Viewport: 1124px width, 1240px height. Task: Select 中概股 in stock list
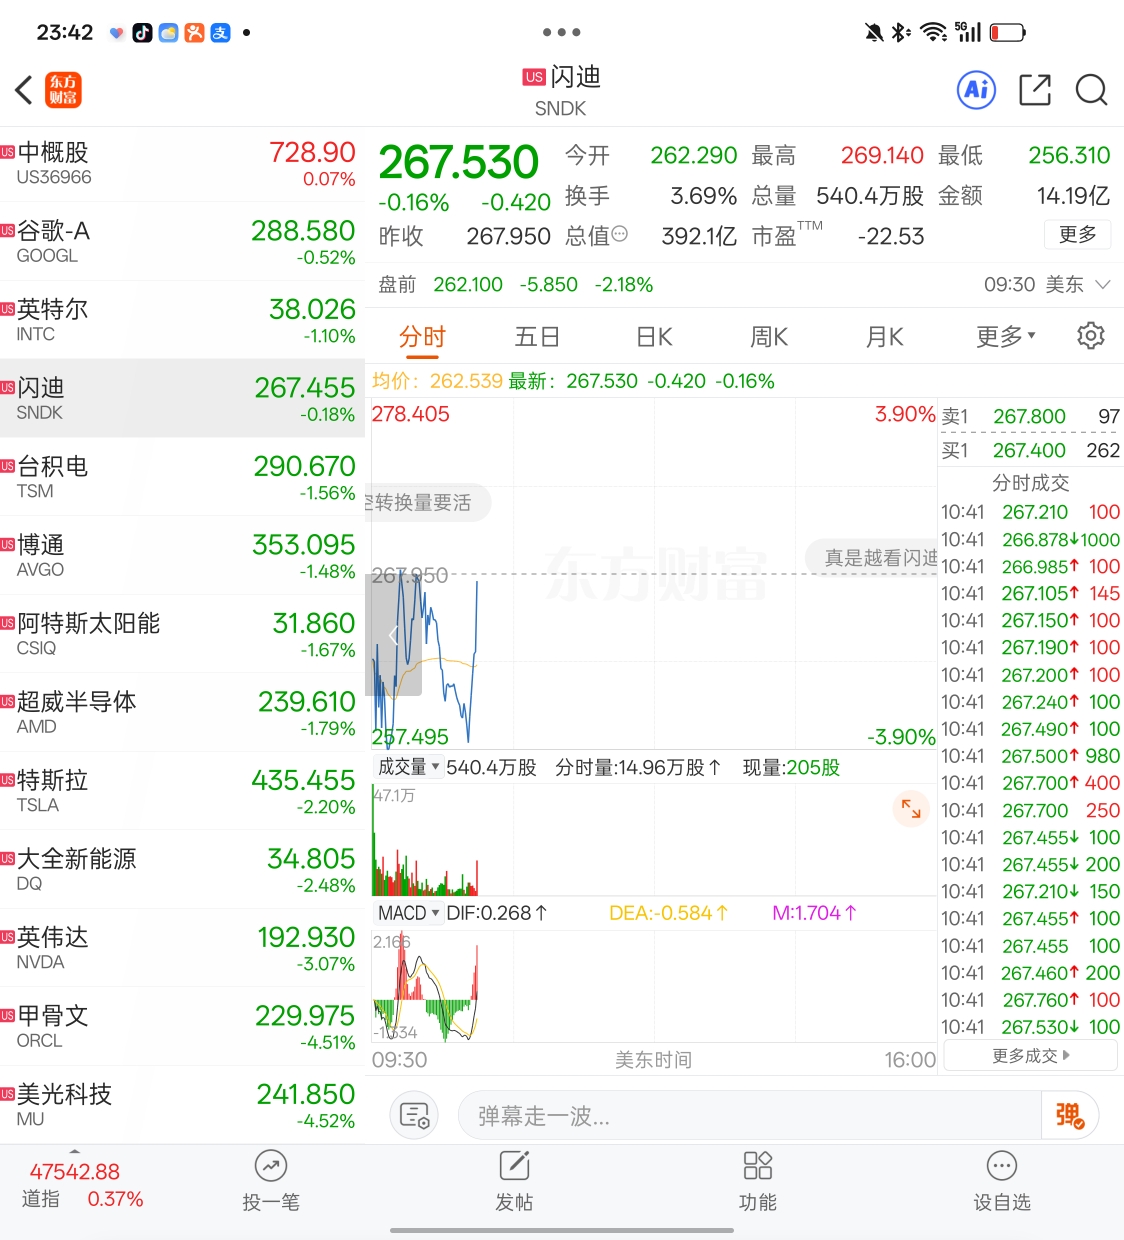182,164
